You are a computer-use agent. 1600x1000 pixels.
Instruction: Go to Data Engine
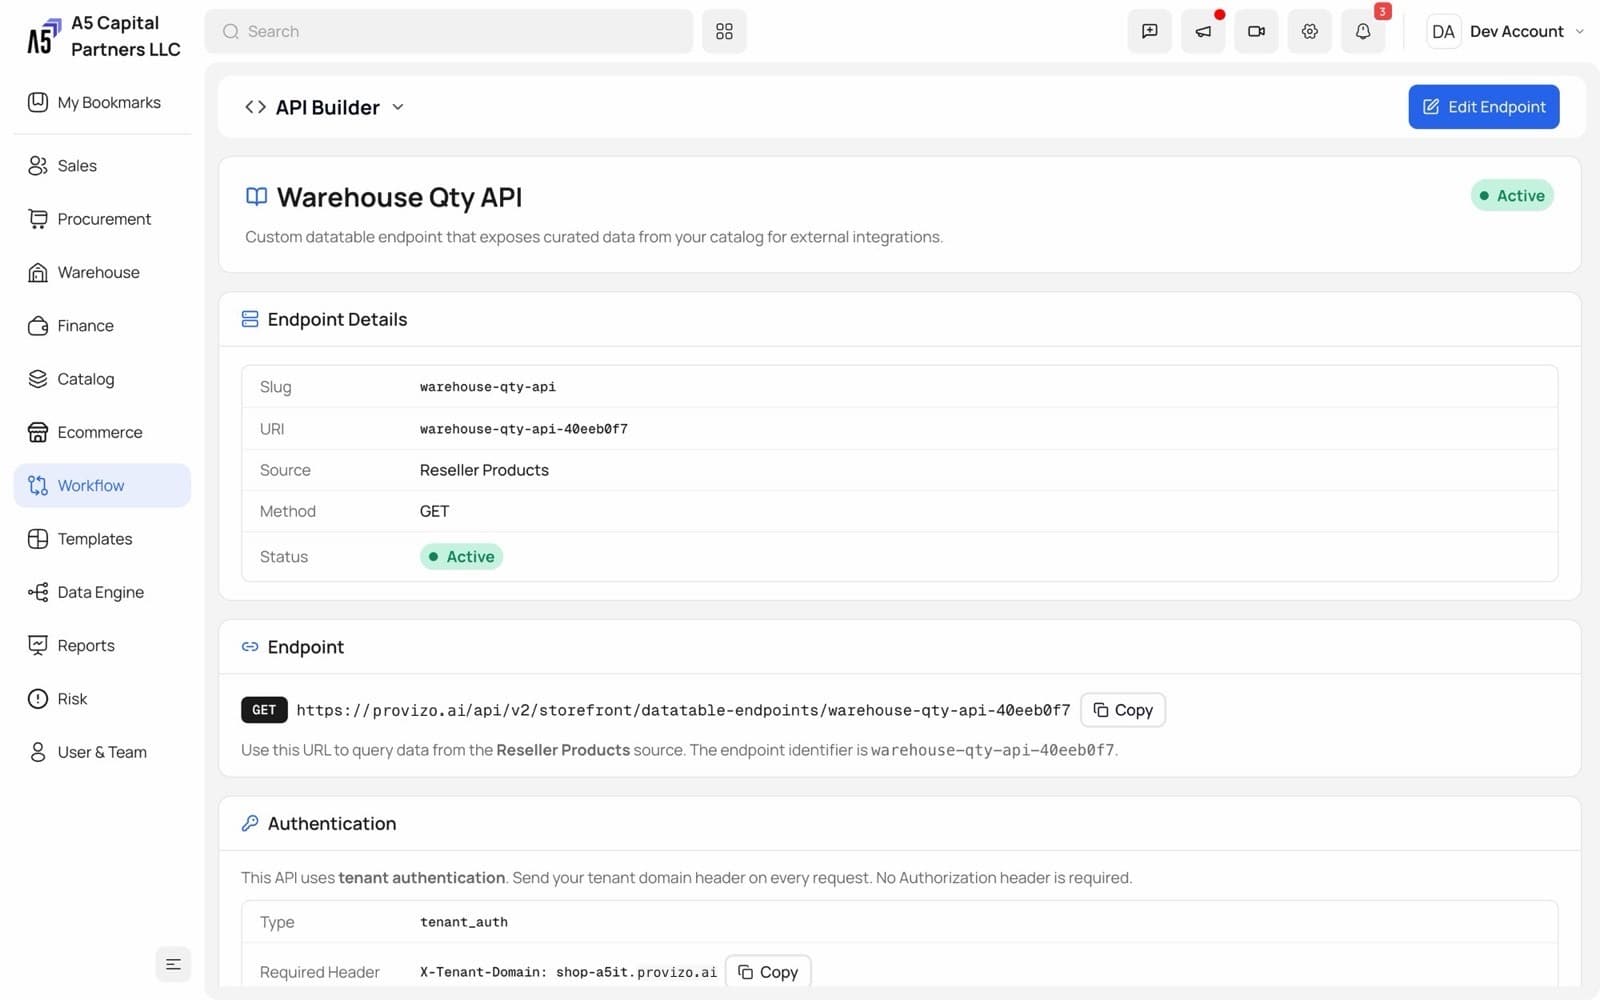point(102,592)
